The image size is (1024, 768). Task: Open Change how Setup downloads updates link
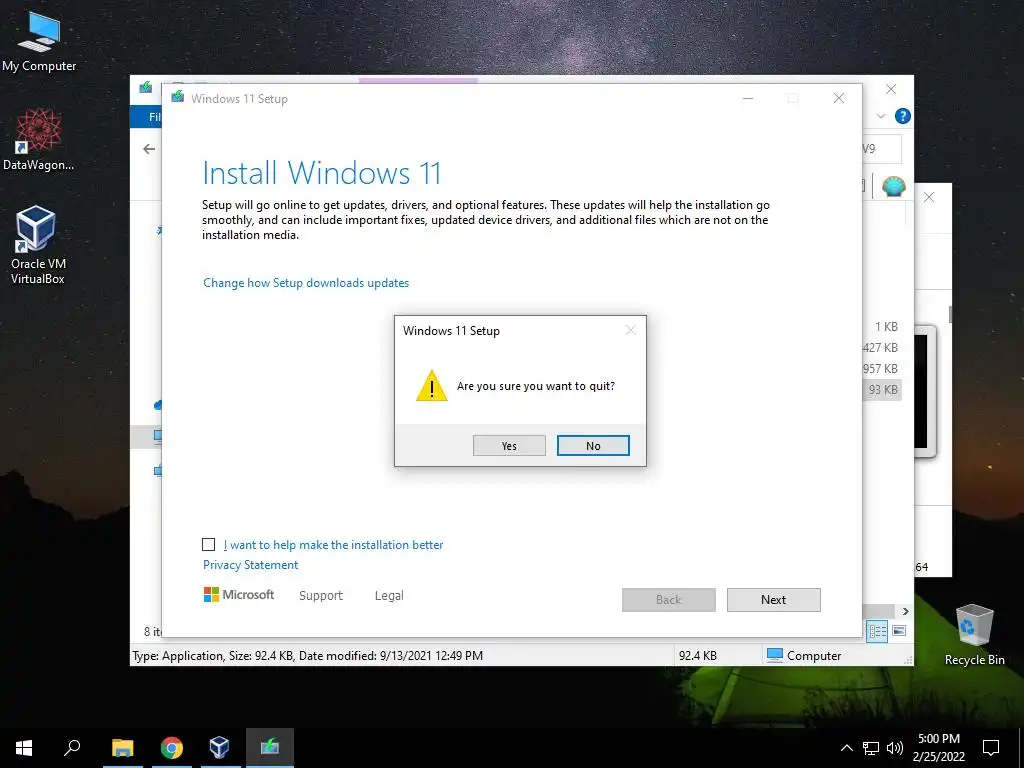[306, 283]
